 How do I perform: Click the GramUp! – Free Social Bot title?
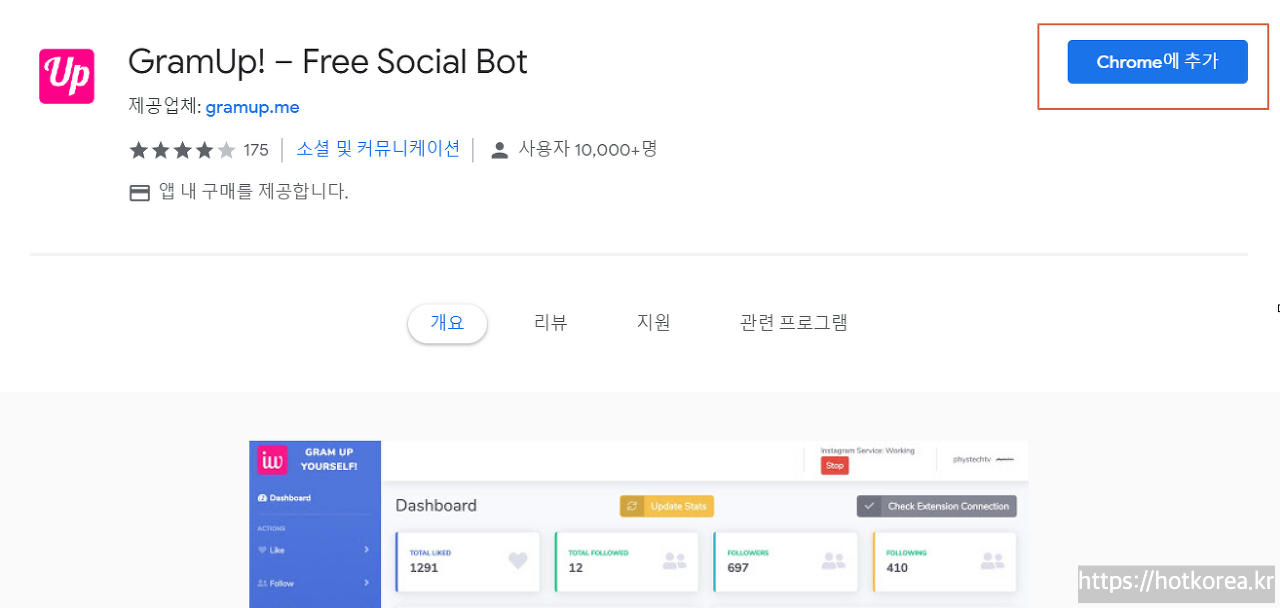(328, 62)
